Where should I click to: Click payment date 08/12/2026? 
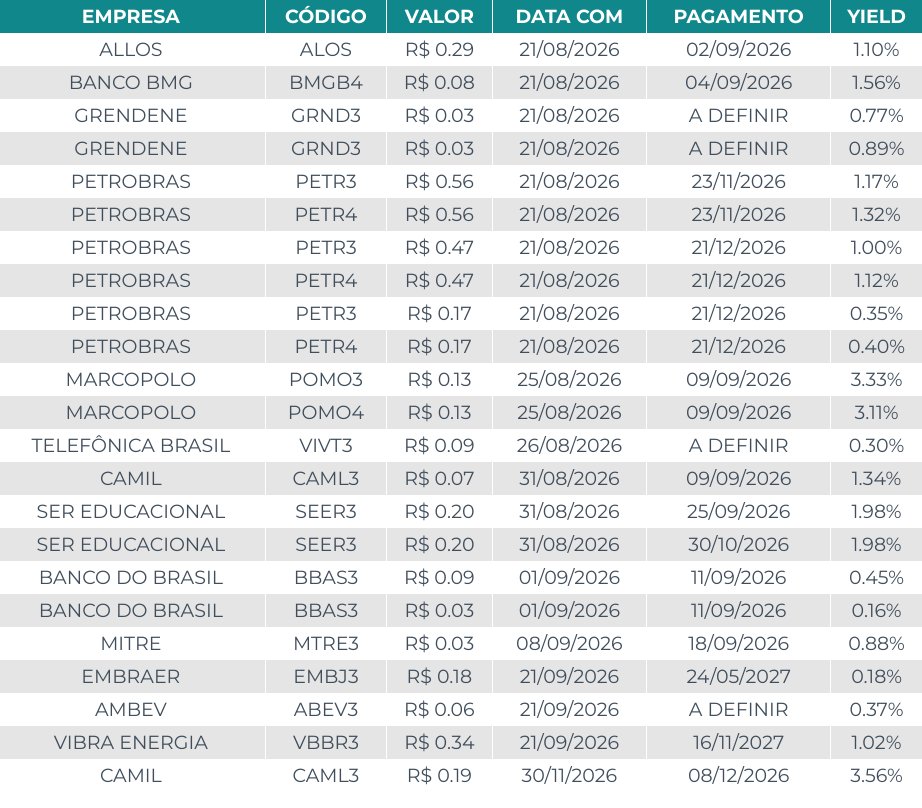(x=739, y=775)
